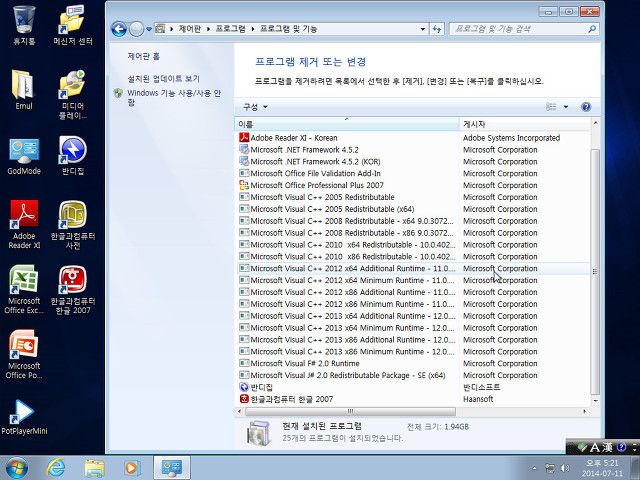
Task: Click the volume speaker tray icon
Action: (x=564, y=468)
